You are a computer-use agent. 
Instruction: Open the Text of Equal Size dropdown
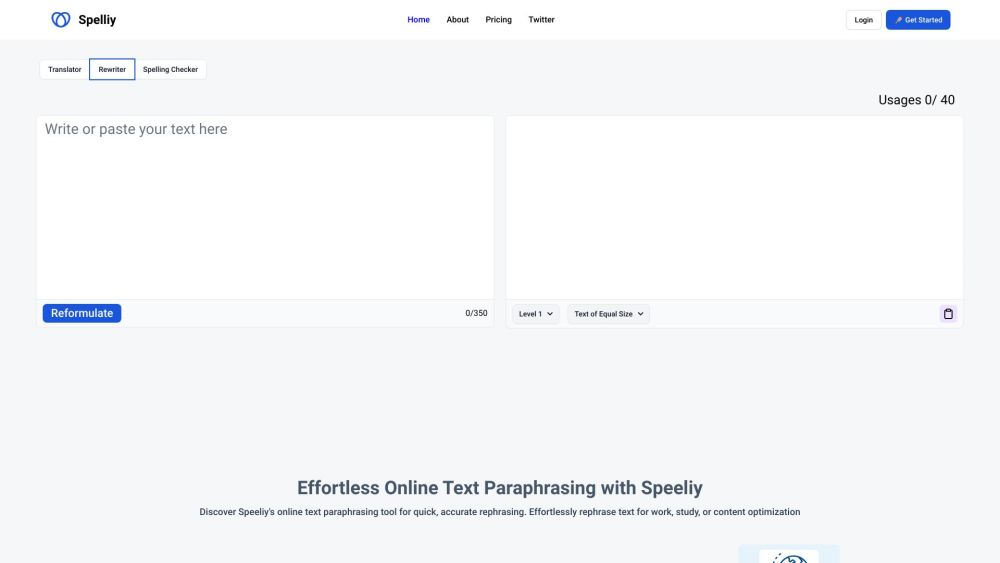click(609, 314)
